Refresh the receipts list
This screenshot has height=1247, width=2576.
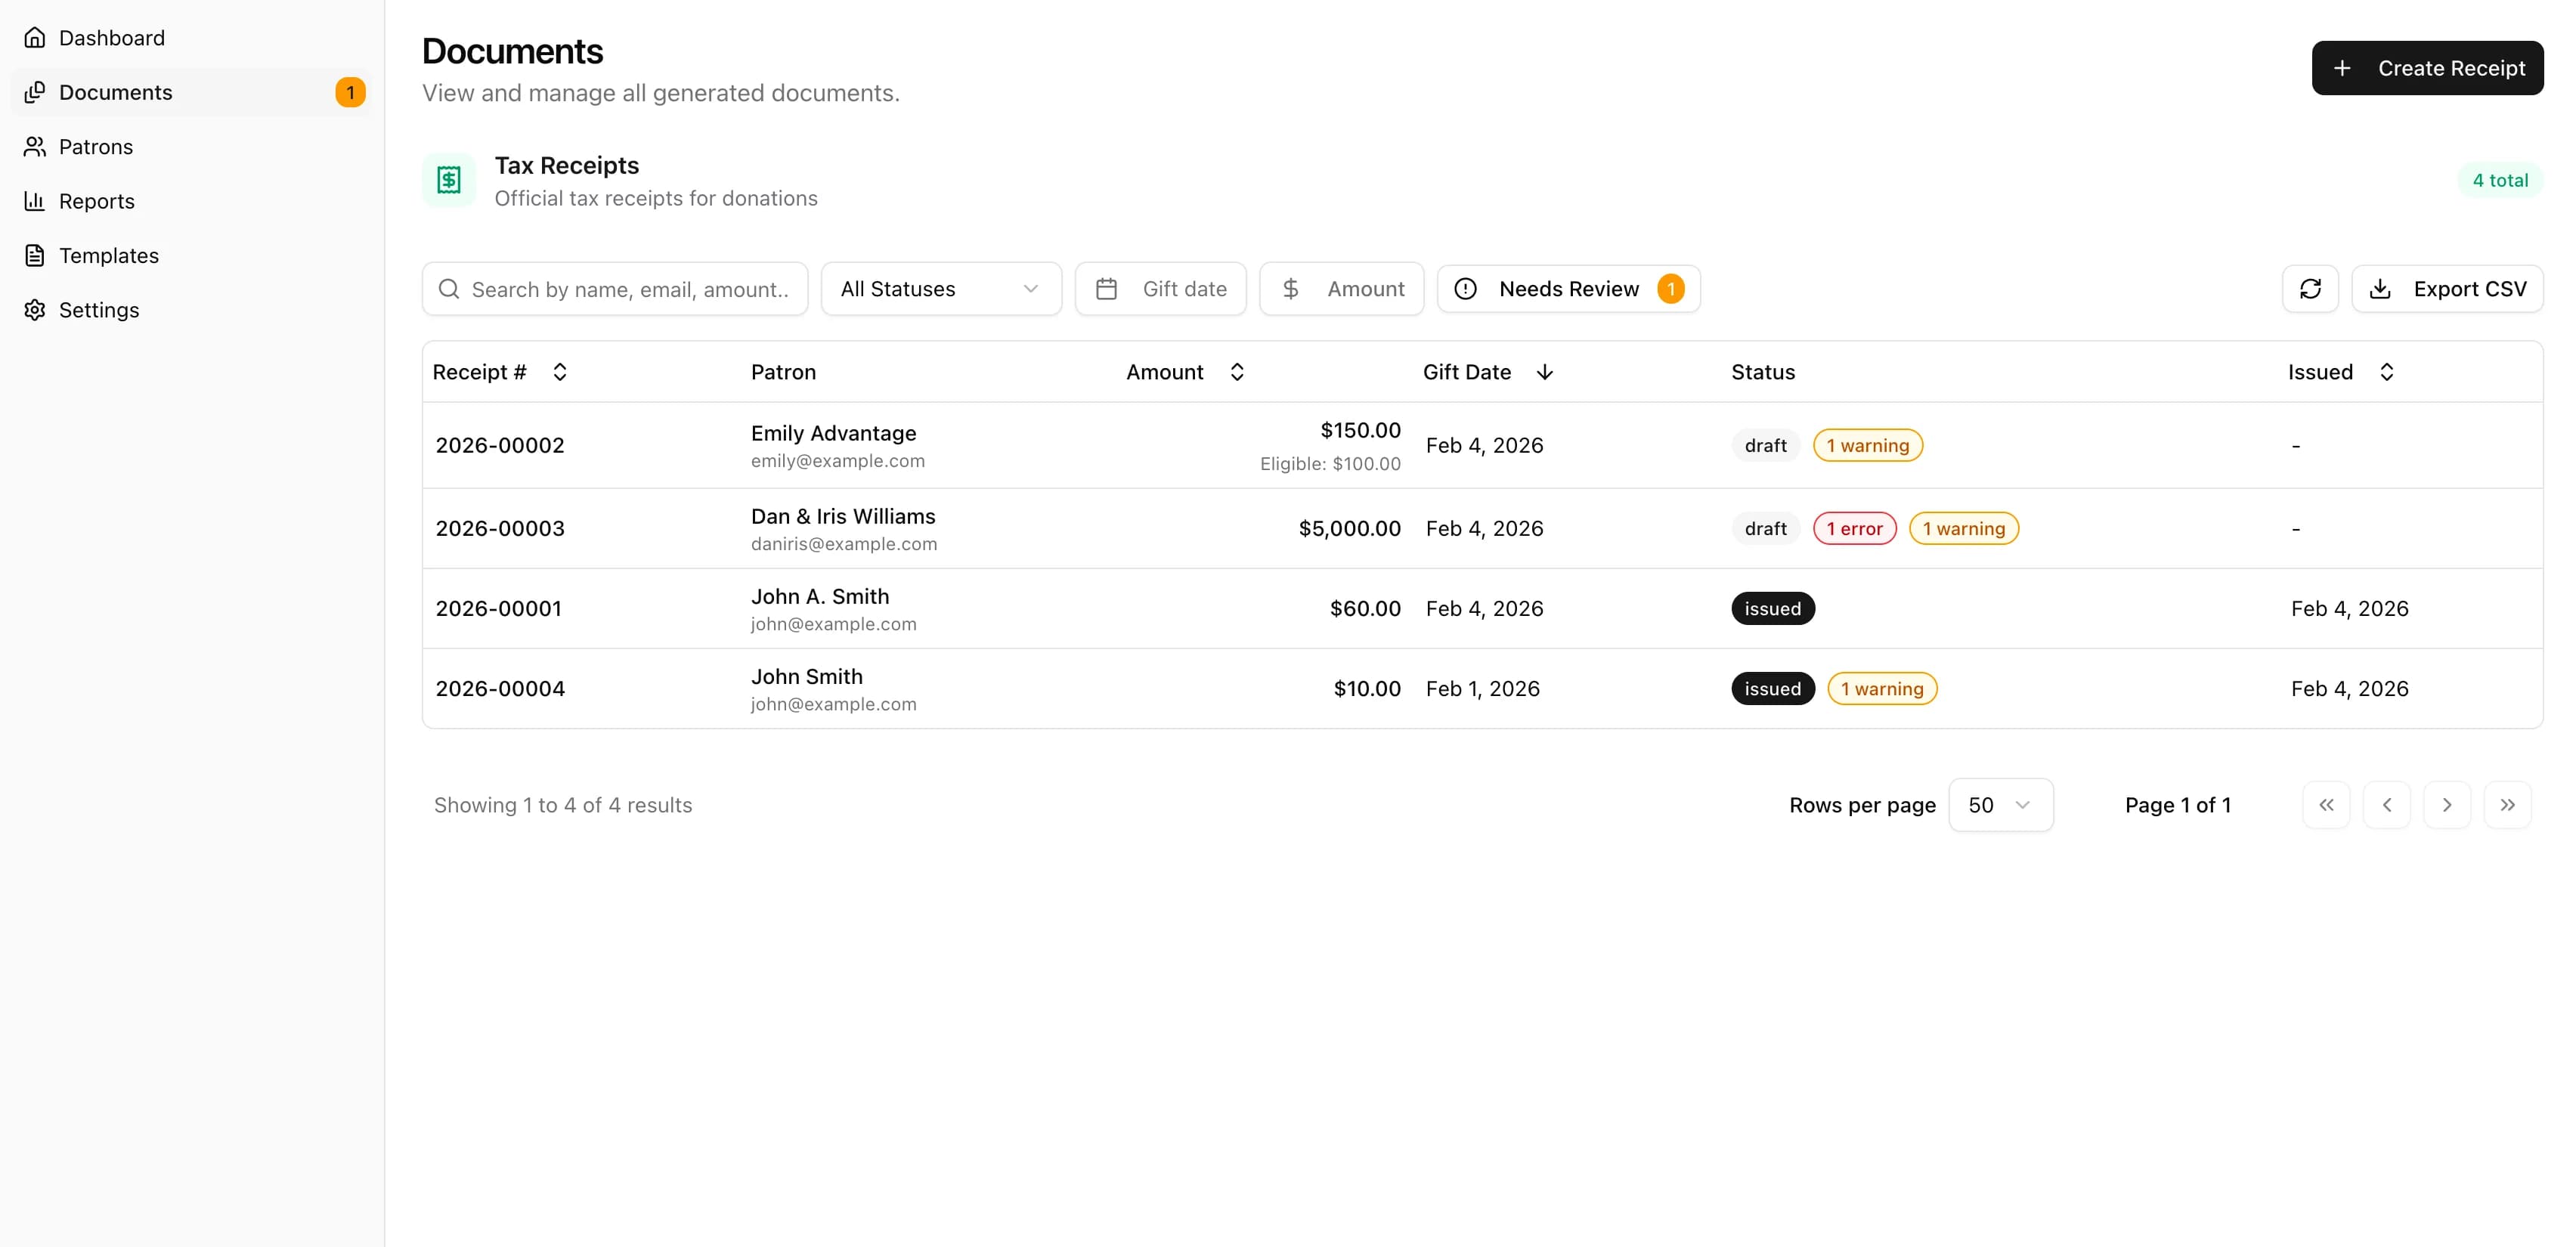[2309, 288]
